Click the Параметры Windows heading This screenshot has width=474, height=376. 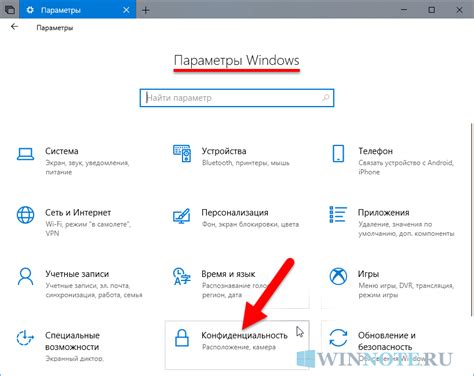click(x=237, y=60)
